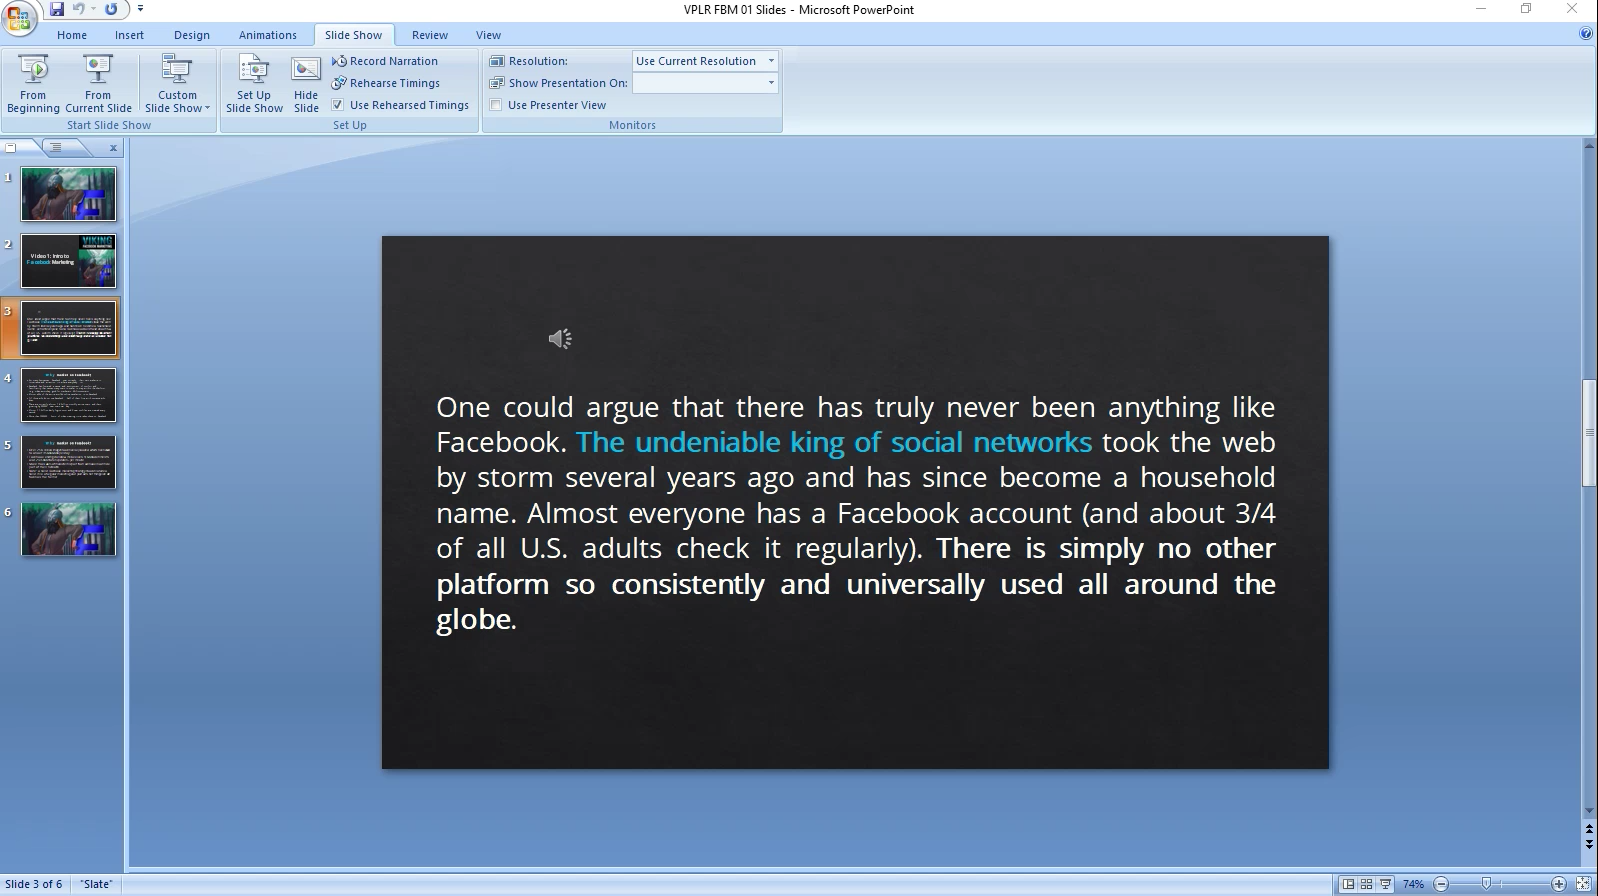Click the "Slate" theme name in status bar
The image size is (1598, 896).
97,884
